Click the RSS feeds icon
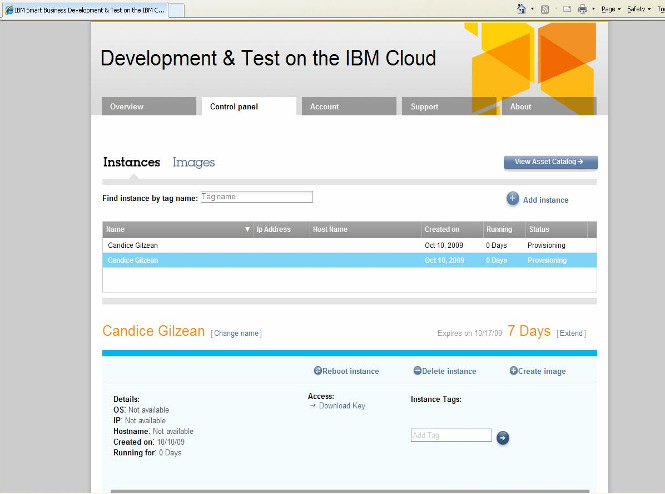The height and width of the screenshot is (494, 665). [x=545, y=9]
